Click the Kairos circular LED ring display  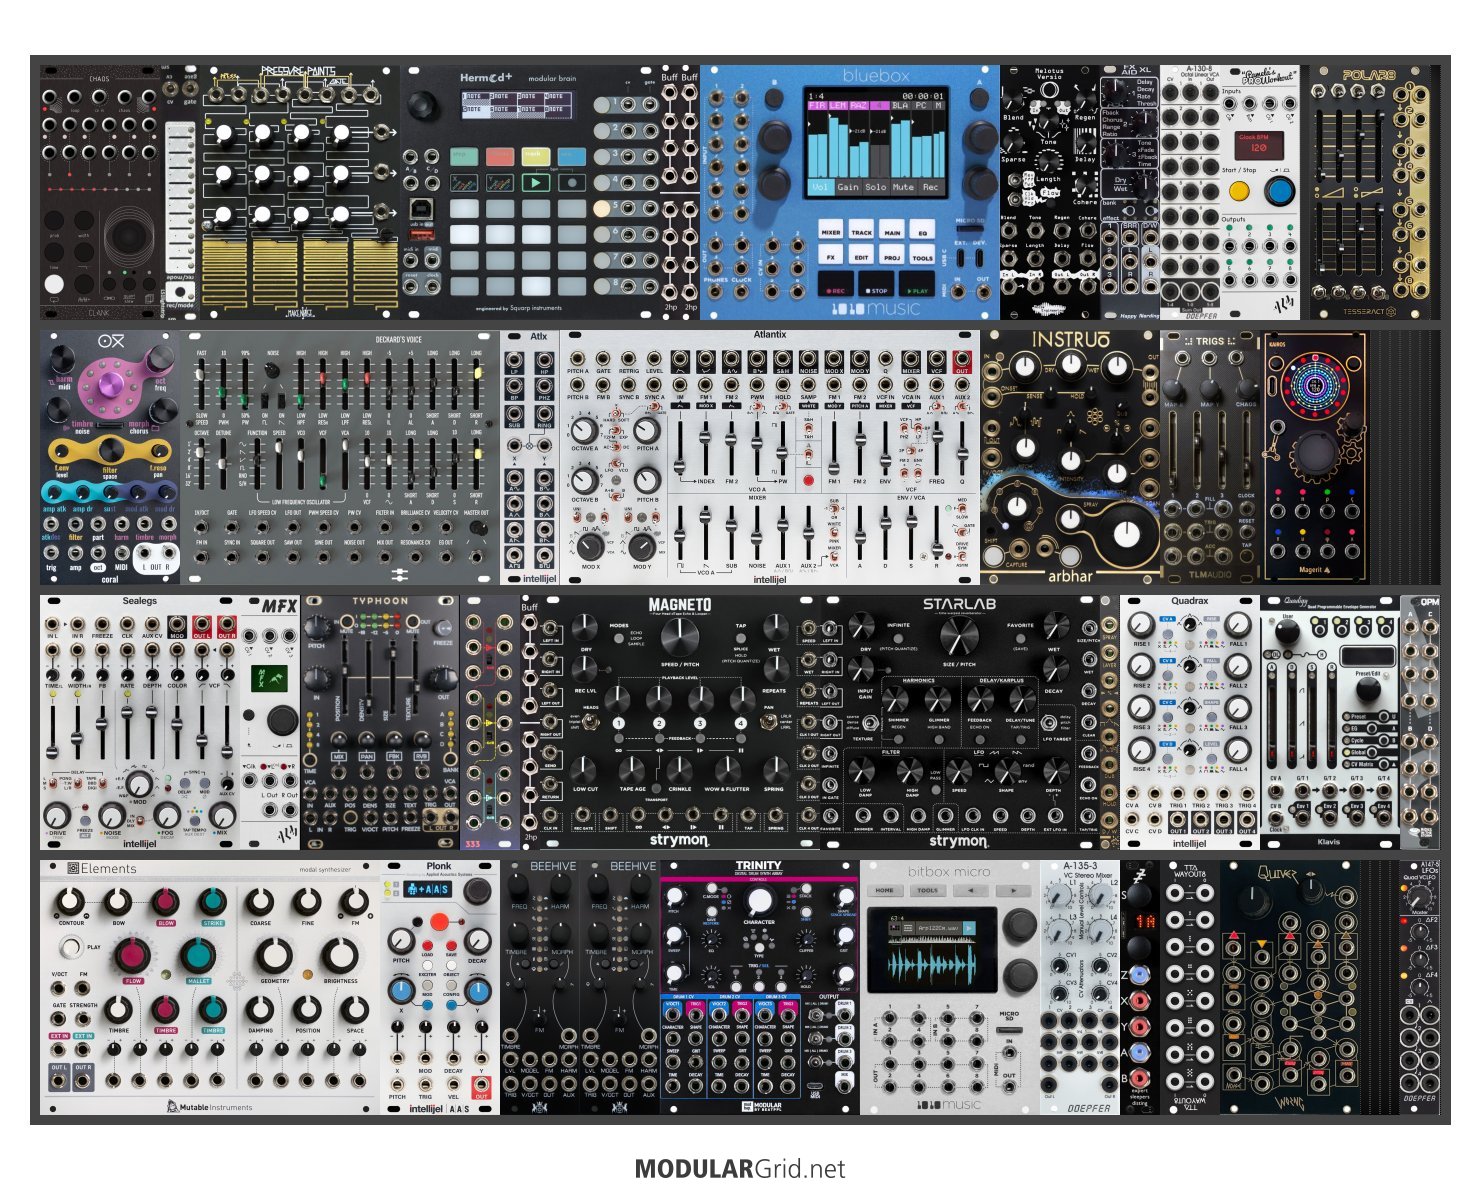pos(1315,385)
